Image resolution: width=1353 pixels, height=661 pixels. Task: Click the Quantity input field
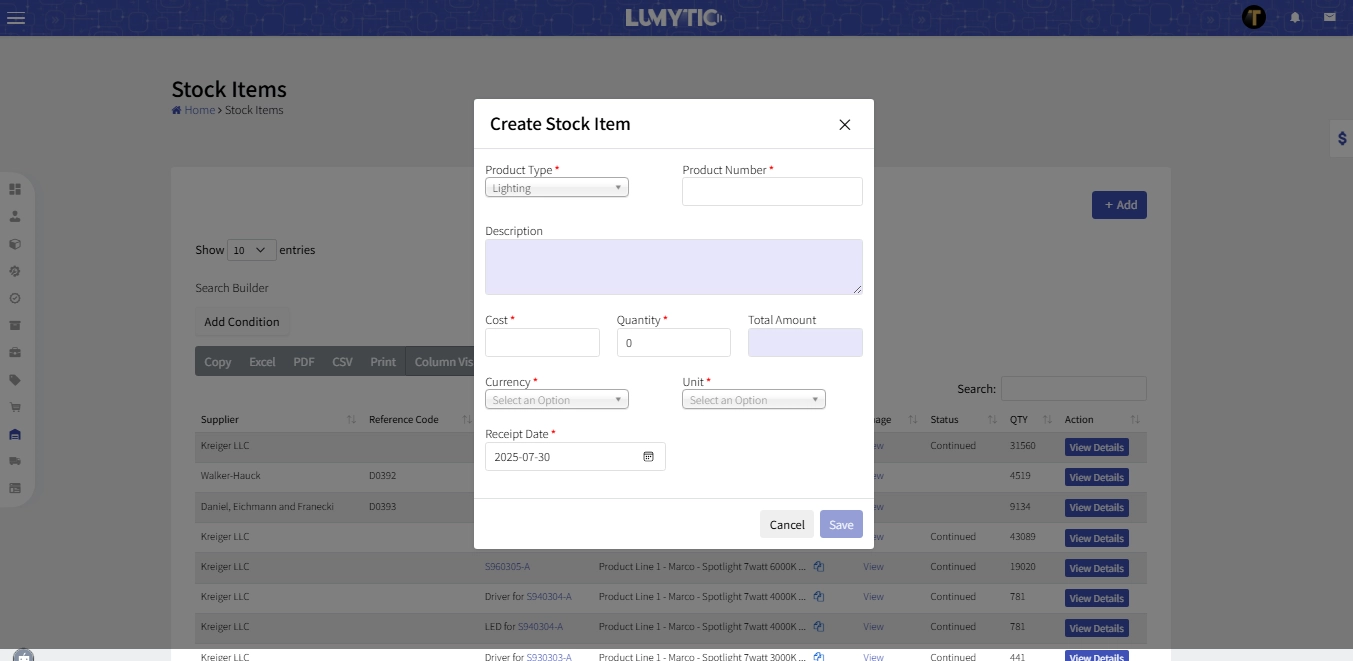pos(673,343)
